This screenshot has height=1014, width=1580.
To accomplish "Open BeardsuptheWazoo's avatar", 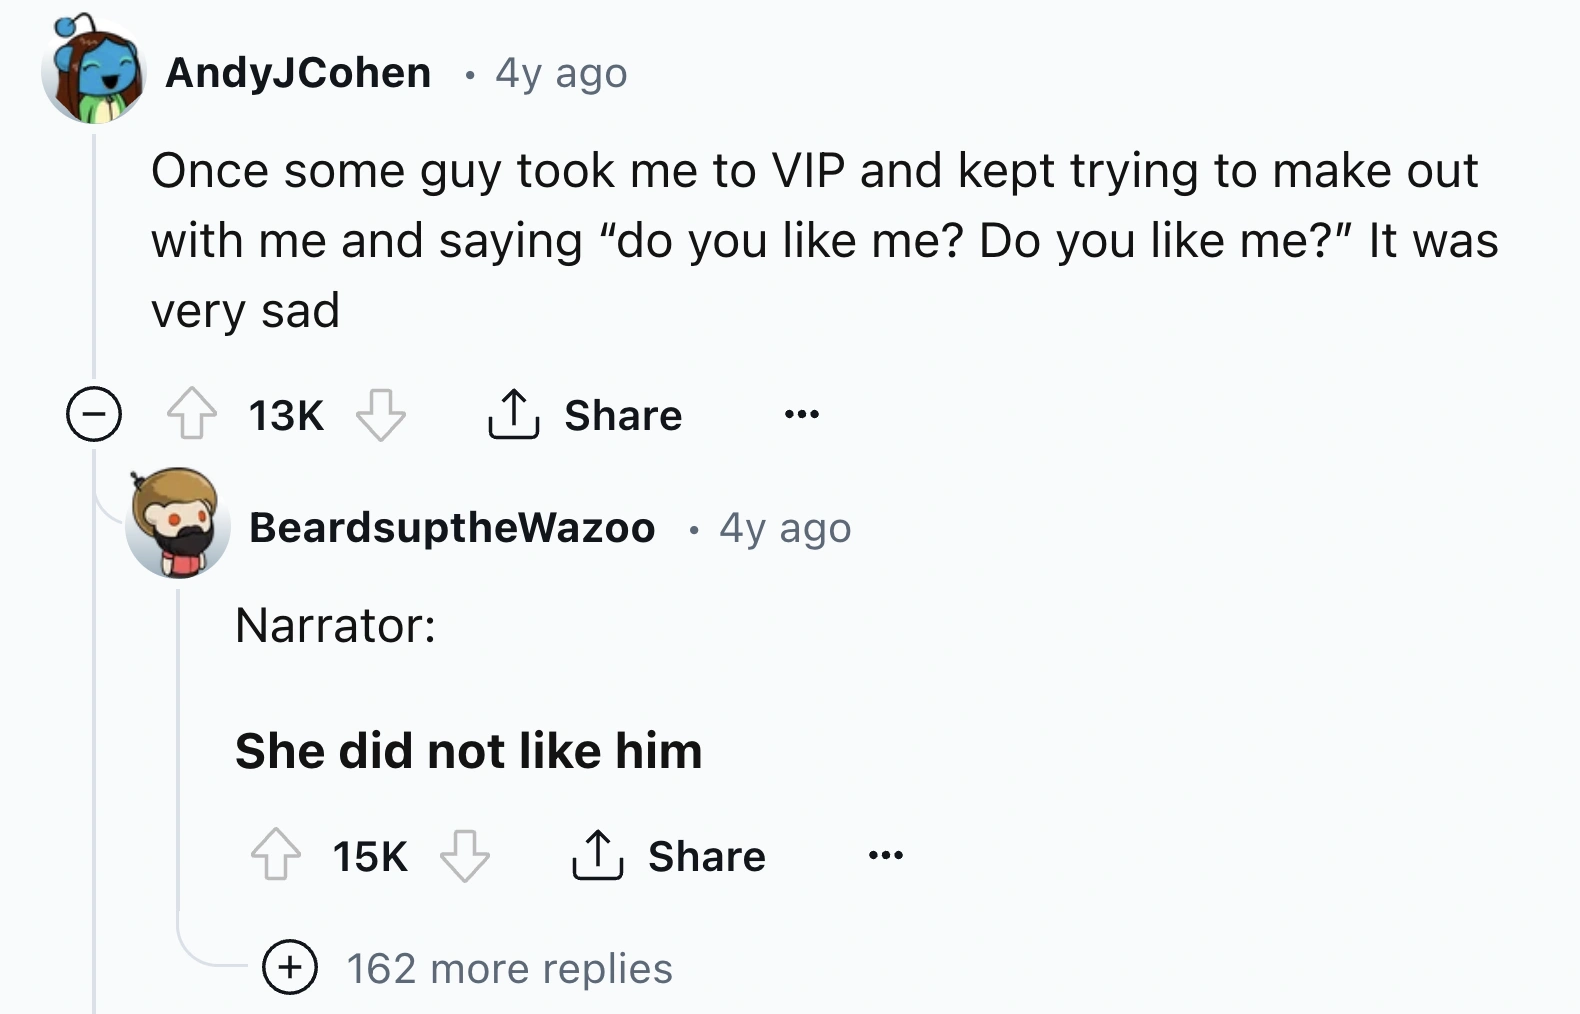I will pyautogui.click(x=178, y=530).
